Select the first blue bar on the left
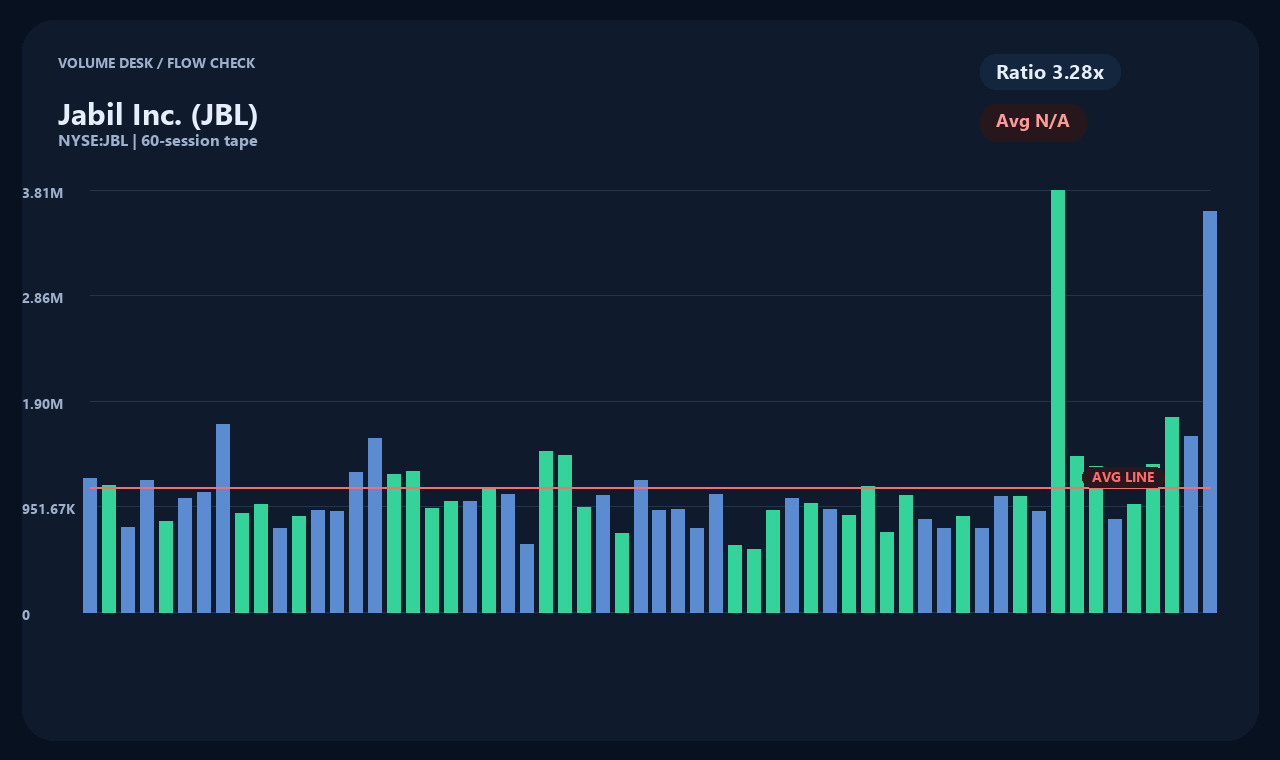Screen dimensions: 1280x760 tap(90, 545)
